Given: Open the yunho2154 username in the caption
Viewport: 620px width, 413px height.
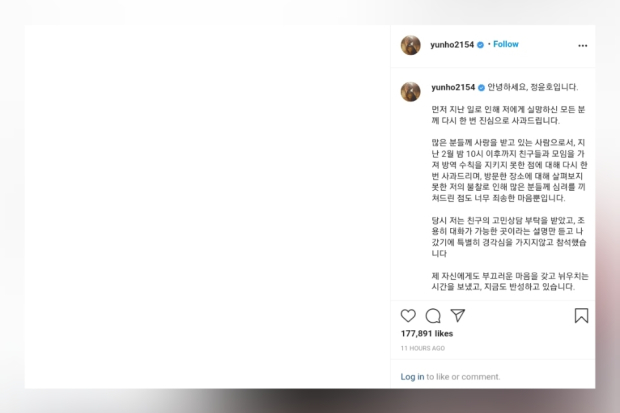Looking at the screenshot, I should [453, 87].
